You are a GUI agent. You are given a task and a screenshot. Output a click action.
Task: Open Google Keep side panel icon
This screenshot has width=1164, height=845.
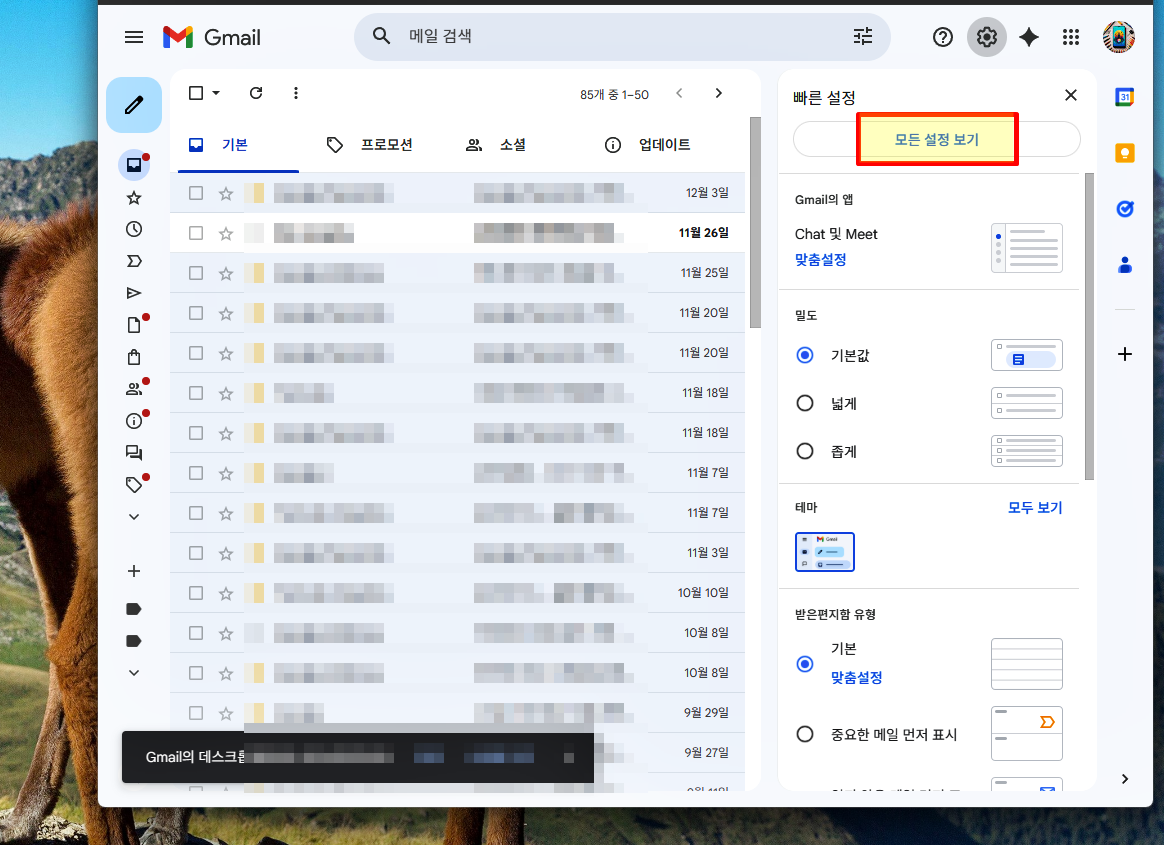(1125, 153)
